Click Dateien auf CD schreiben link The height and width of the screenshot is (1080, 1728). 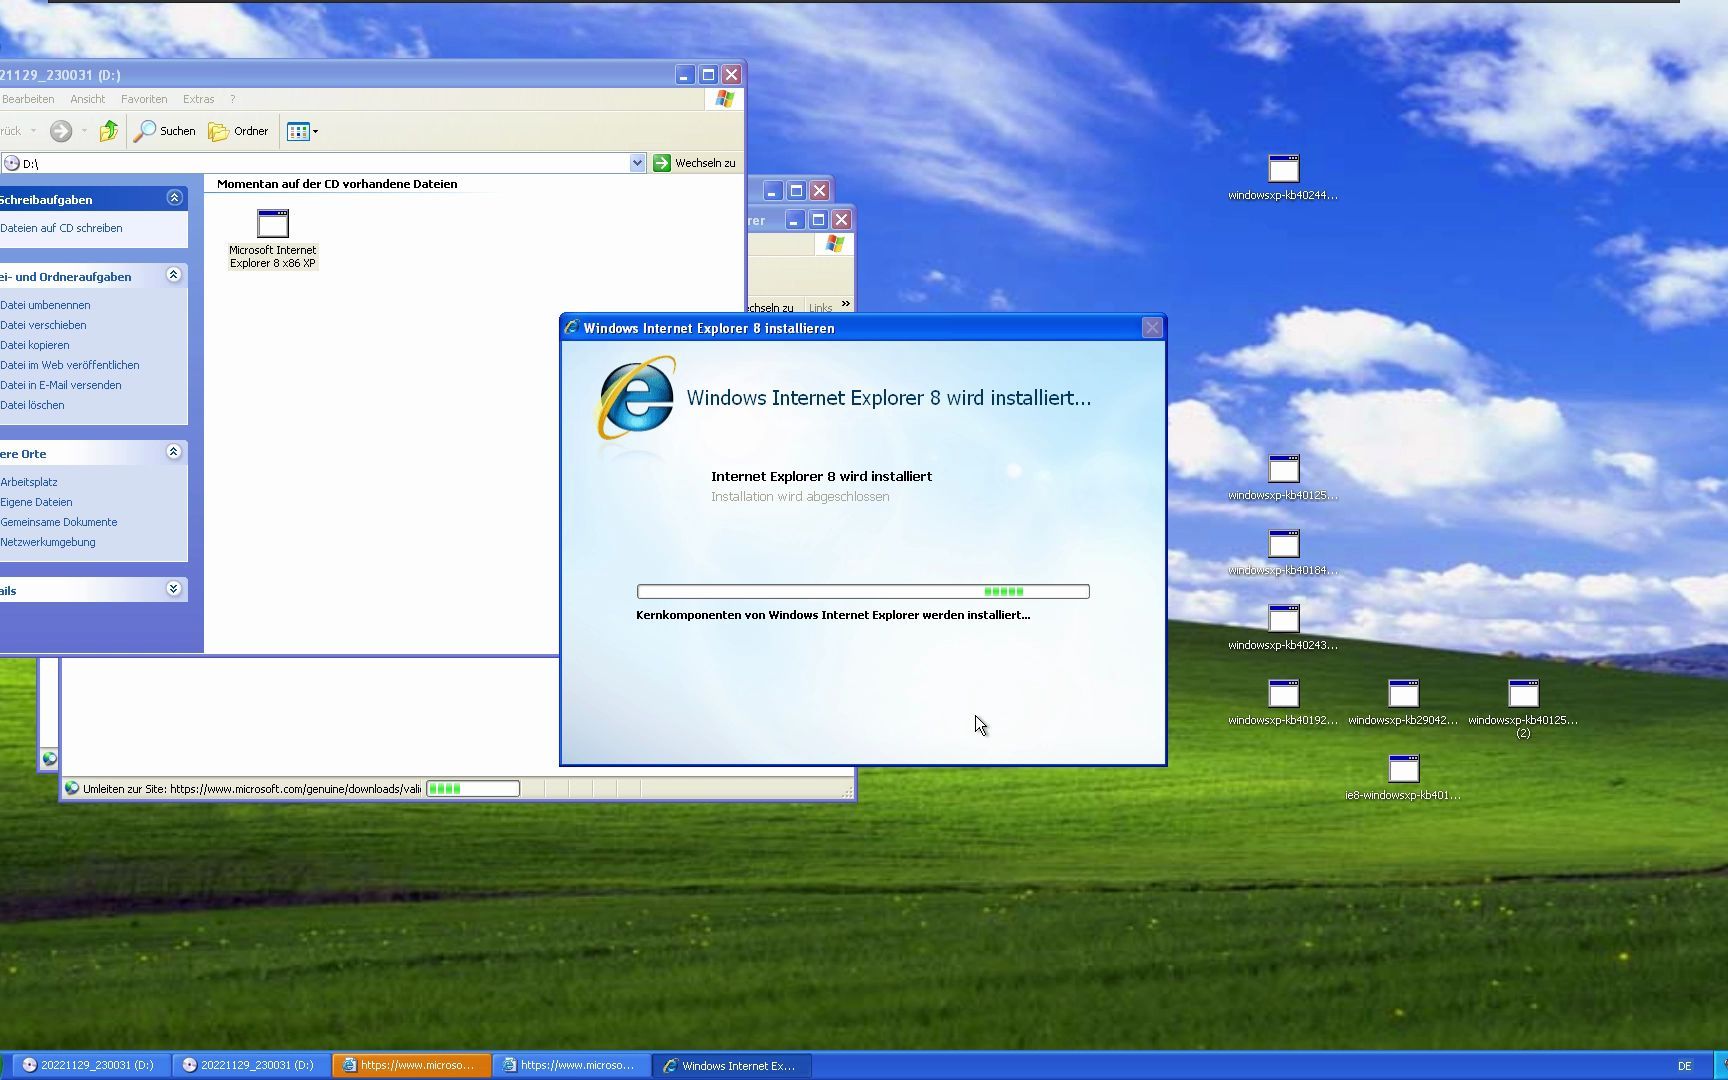(x=61, y=228)
